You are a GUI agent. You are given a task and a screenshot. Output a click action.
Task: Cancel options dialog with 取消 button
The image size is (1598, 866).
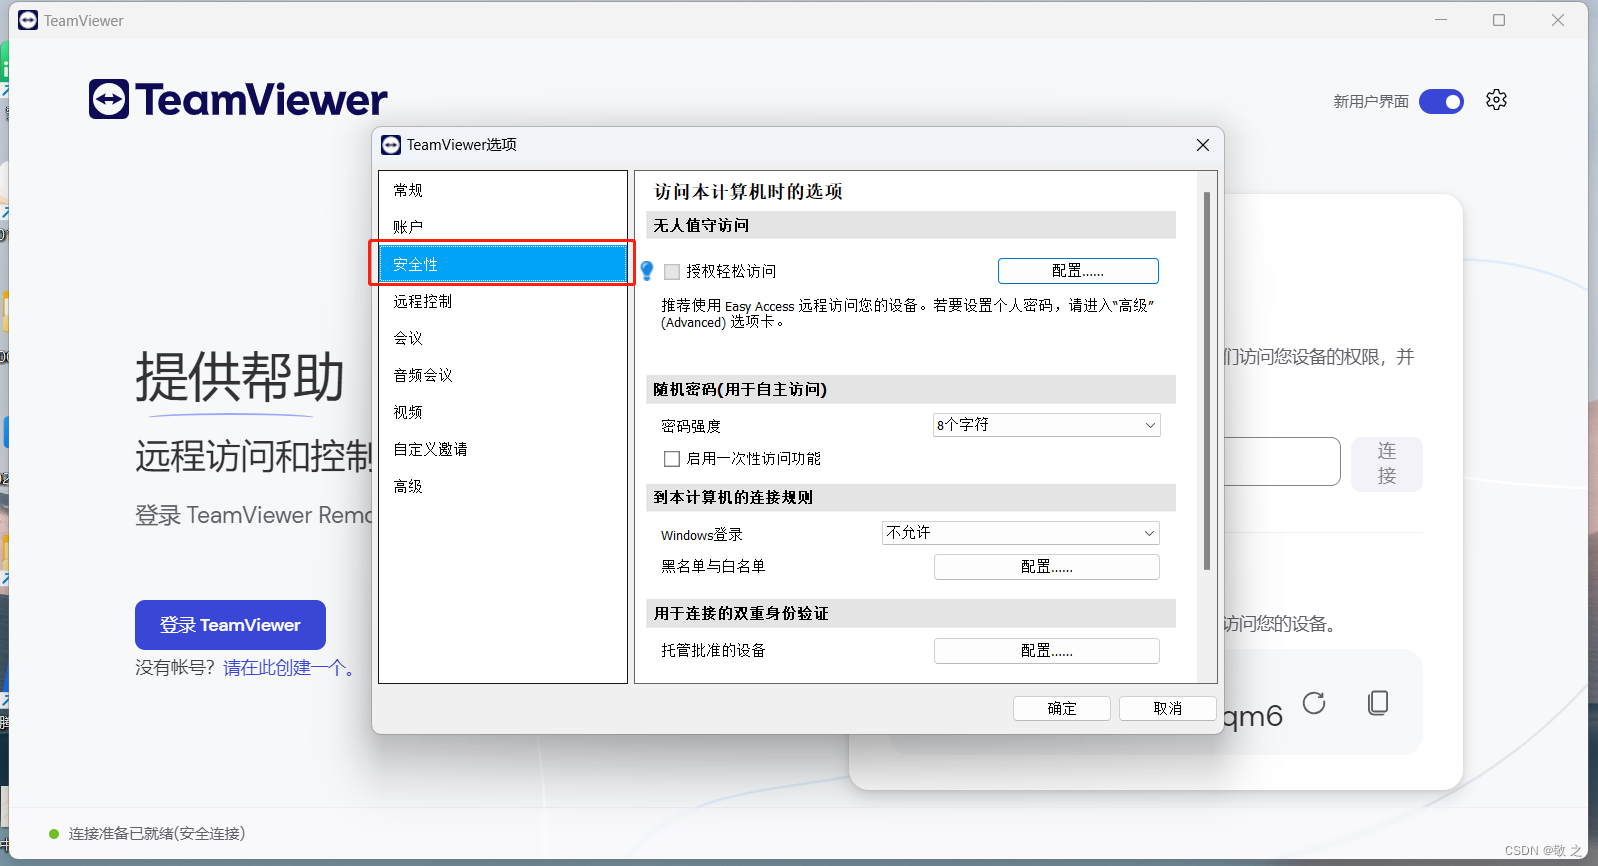(x=1168, y=708)
